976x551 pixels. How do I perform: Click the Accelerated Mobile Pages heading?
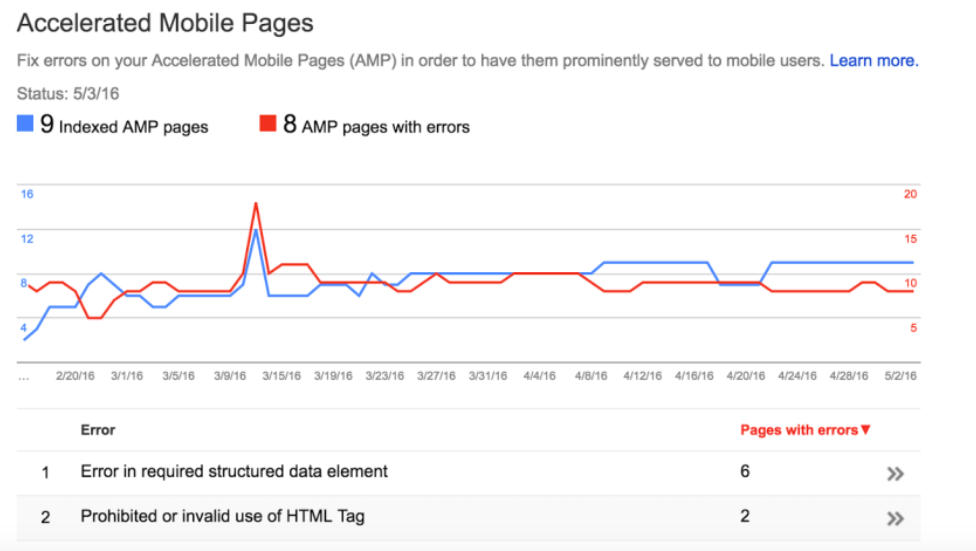click(x=166, y=23)
